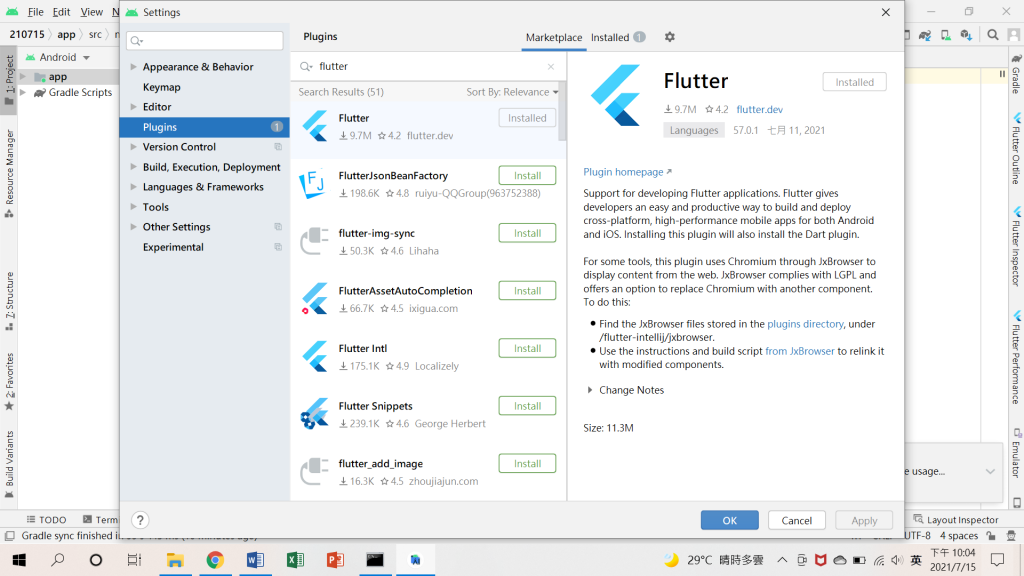Switch to the Installed tab
This screenshot has height=576, width=1024.
[x=618, y=37]
